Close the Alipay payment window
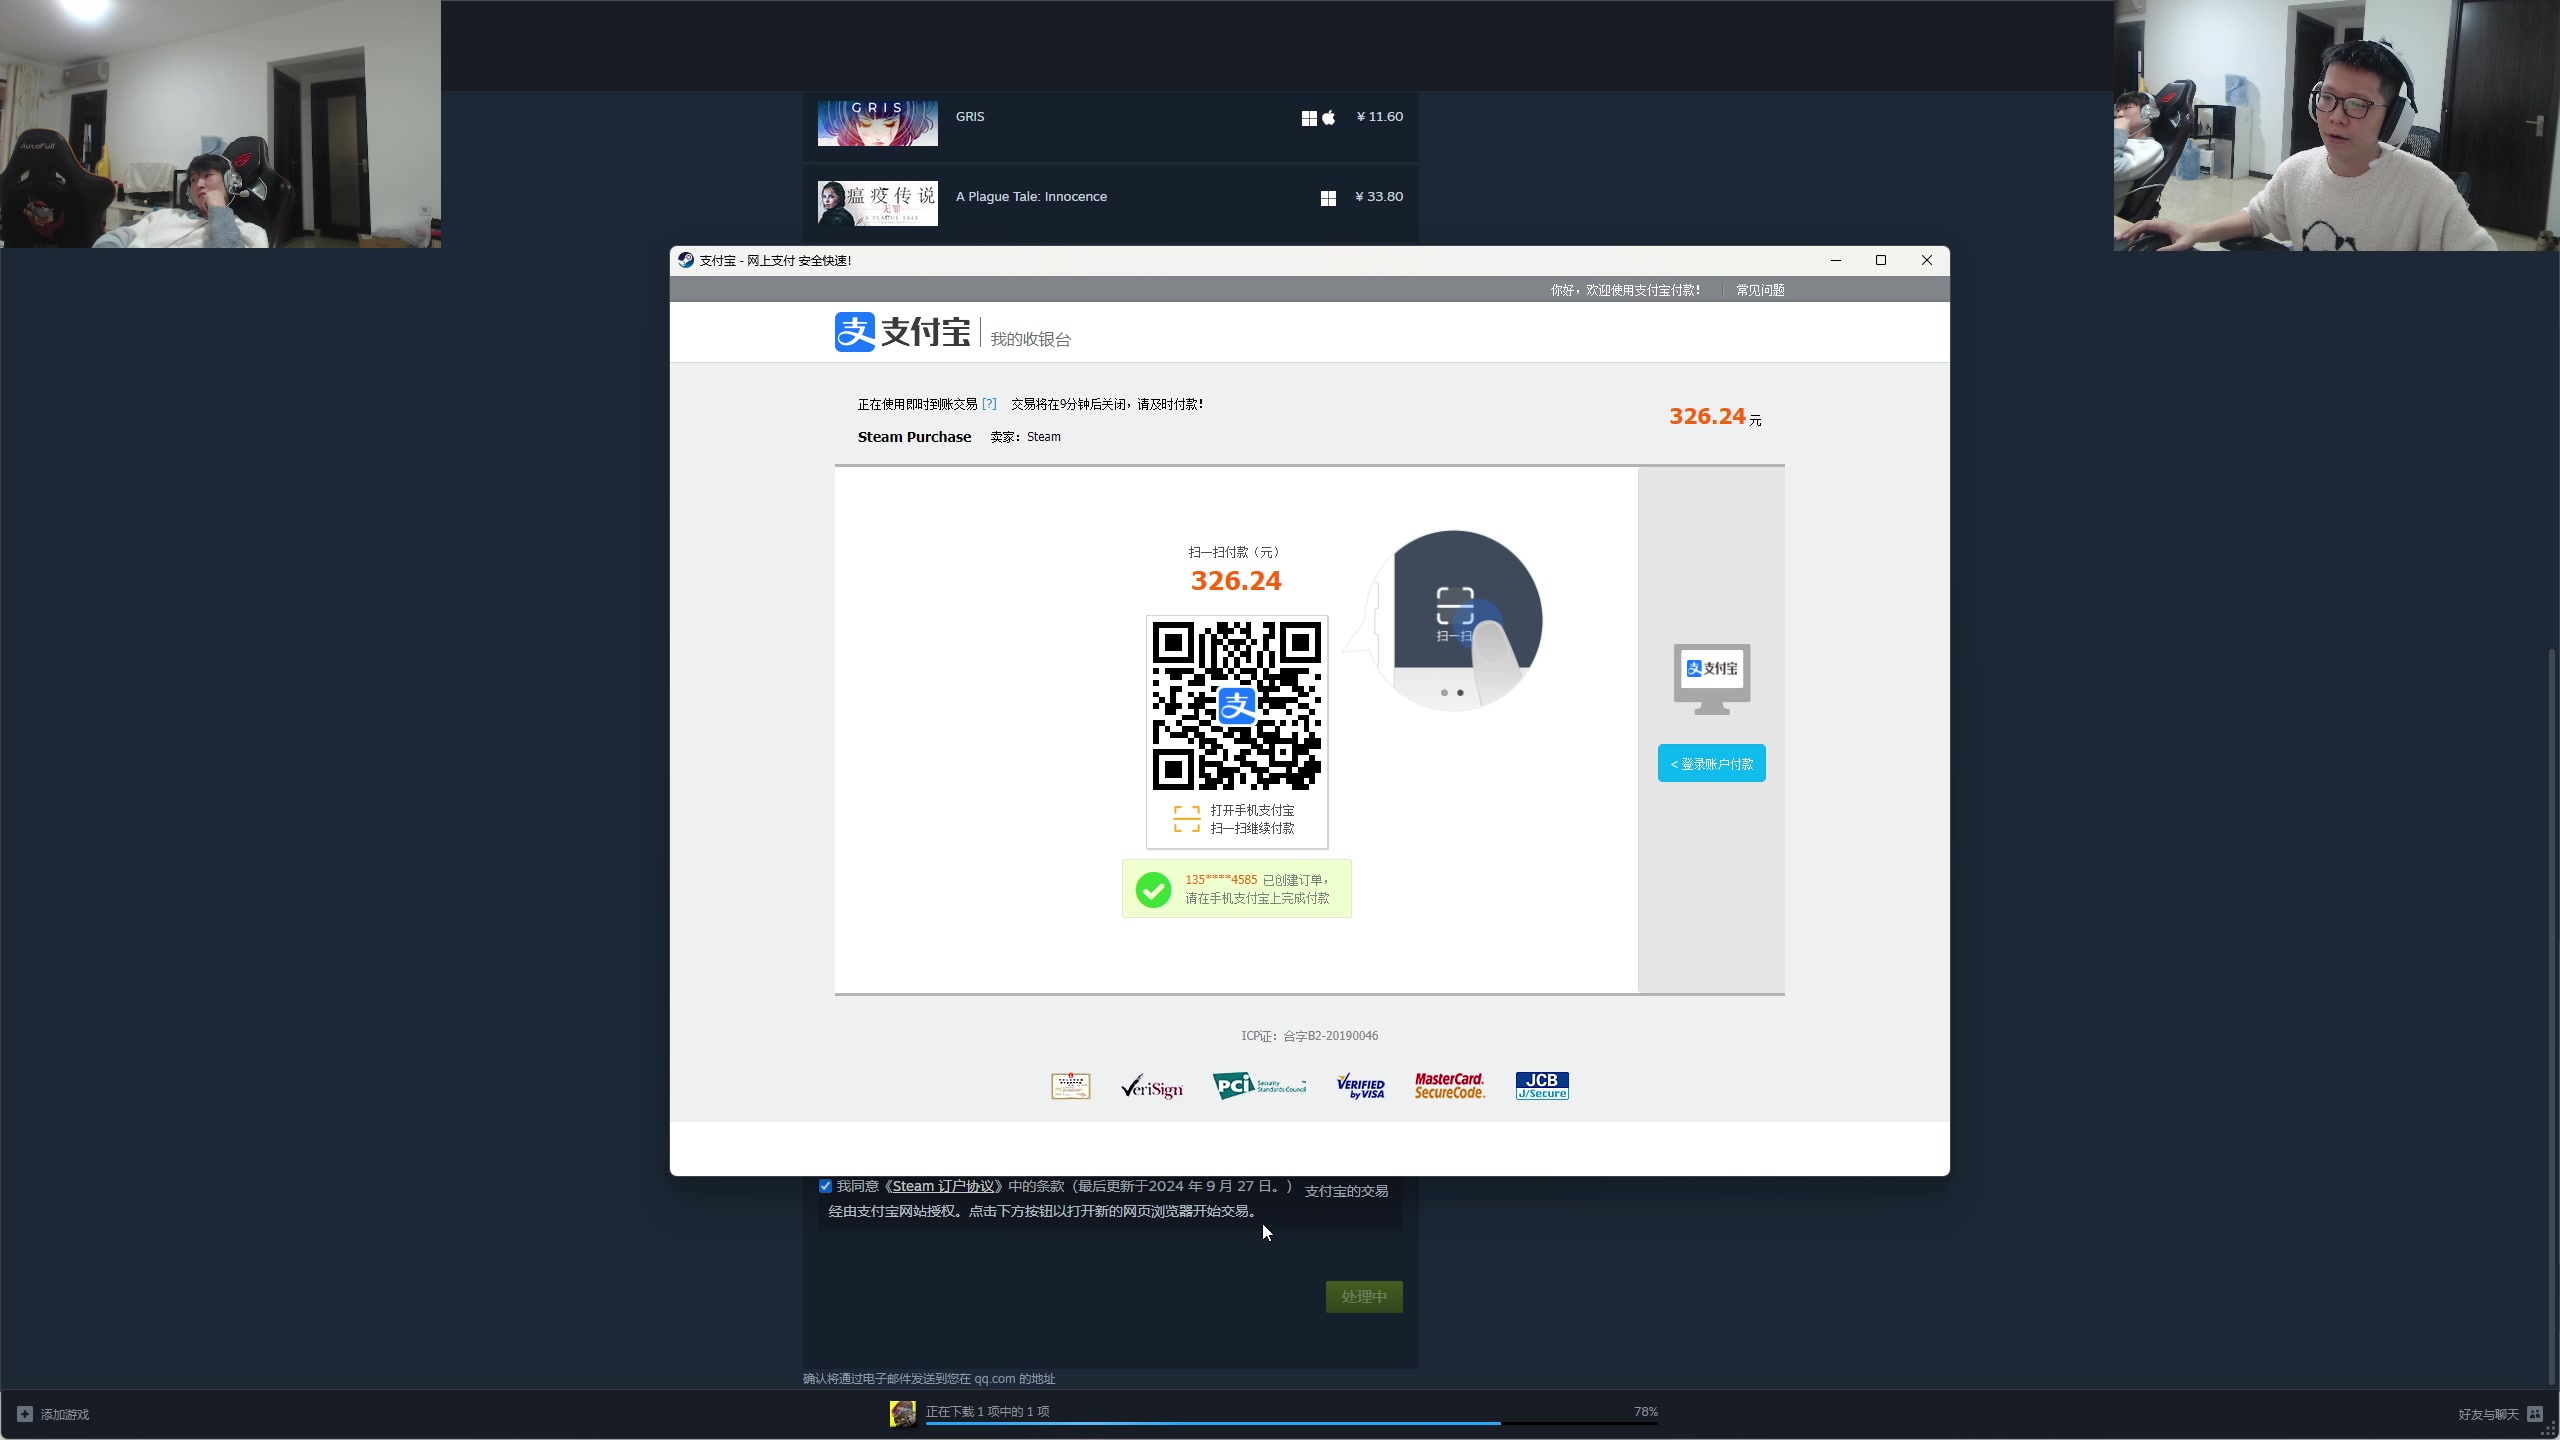Image resolution: width=2560 pixels, height=1440 pixels. [1927, 260]
